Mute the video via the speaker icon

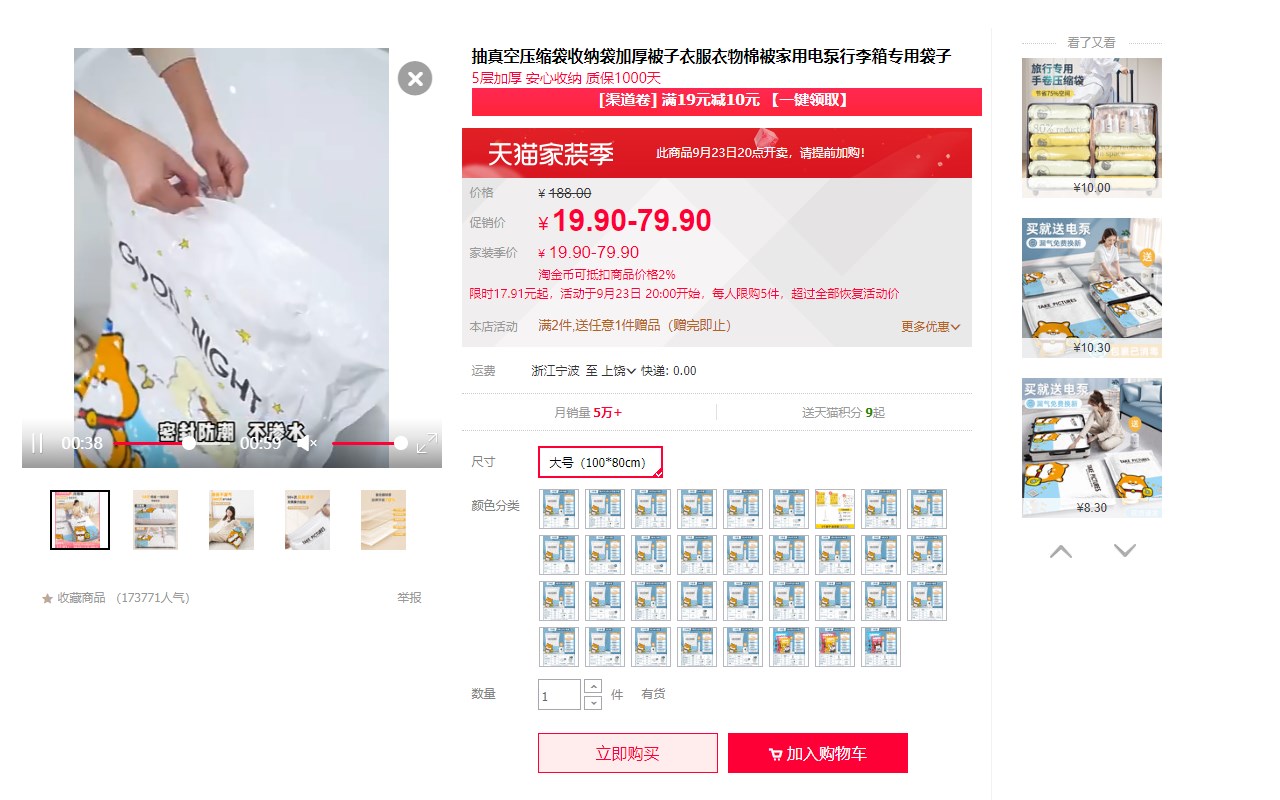click(x=306, y=443)
